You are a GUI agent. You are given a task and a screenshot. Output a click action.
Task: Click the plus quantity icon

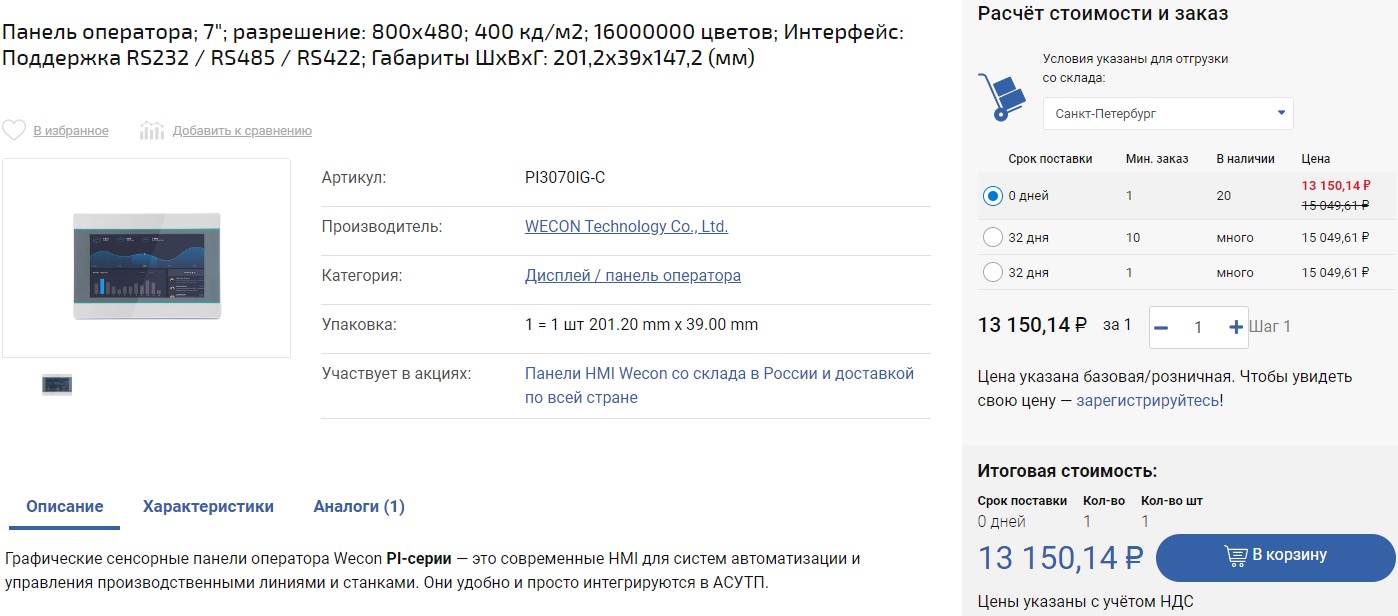pos(1235,327)
